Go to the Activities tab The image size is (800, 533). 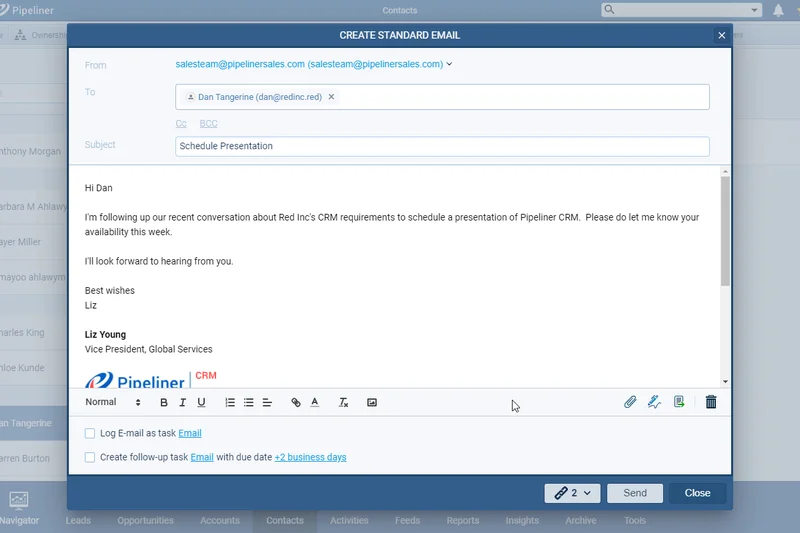349,520
